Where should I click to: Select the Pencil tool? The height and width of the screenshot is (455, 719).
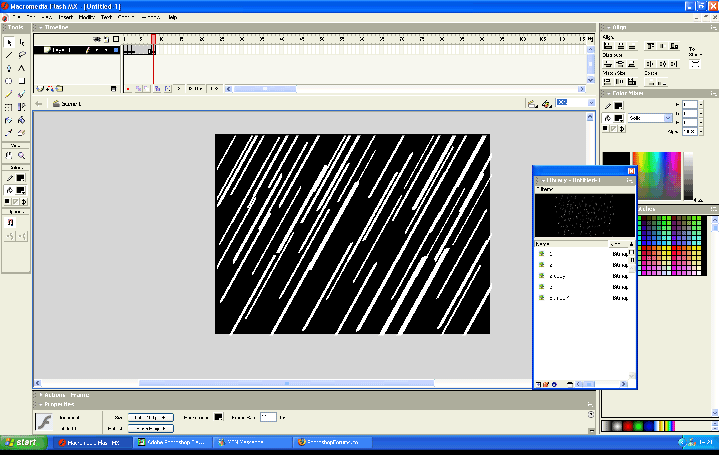(9, 94)
